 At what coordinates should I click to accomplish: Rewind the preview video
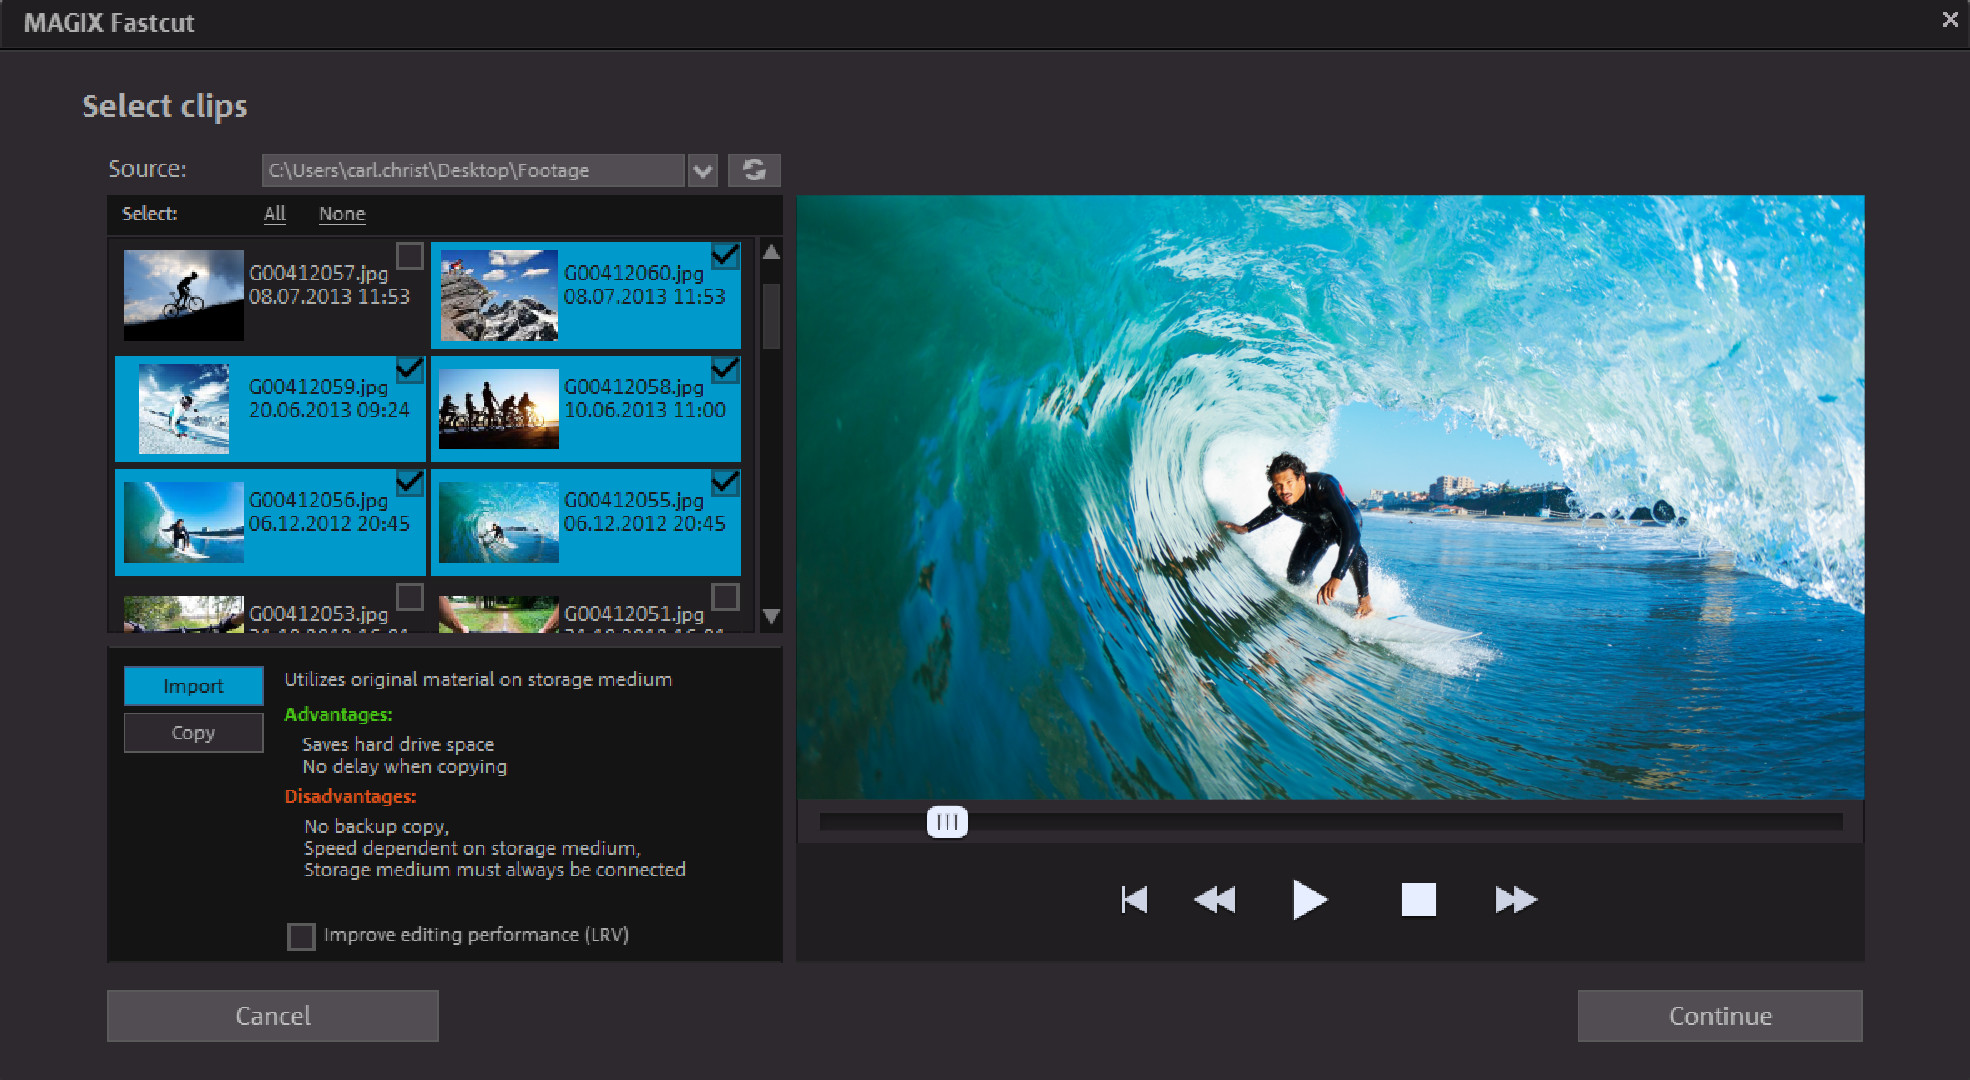click(1215, 900)
